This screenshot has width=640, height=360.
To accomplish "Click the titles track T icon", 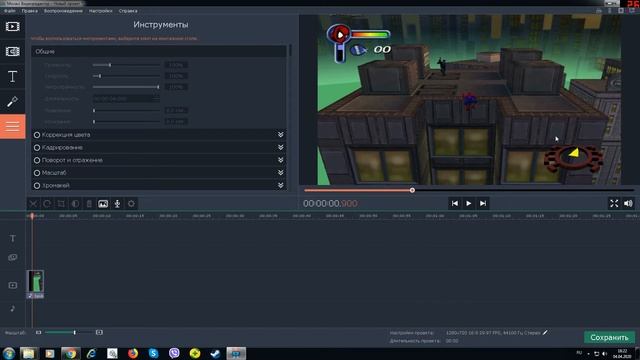I will 13,238.
